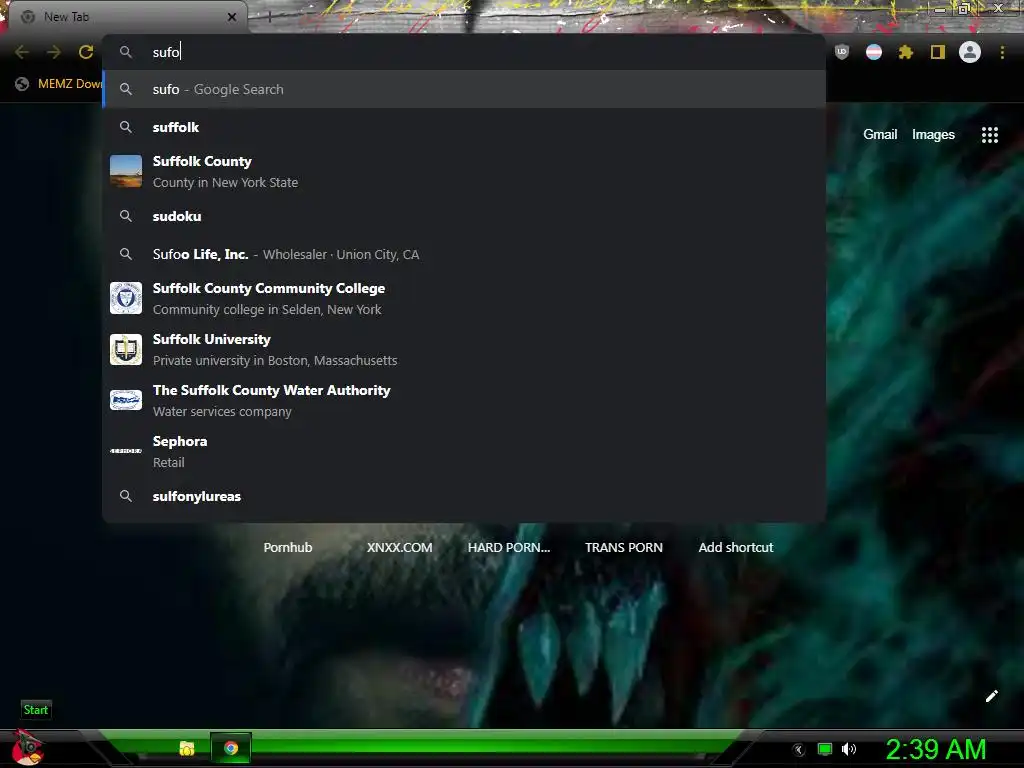
Task: Close the New Tab tab
Action: coord(232,17)
